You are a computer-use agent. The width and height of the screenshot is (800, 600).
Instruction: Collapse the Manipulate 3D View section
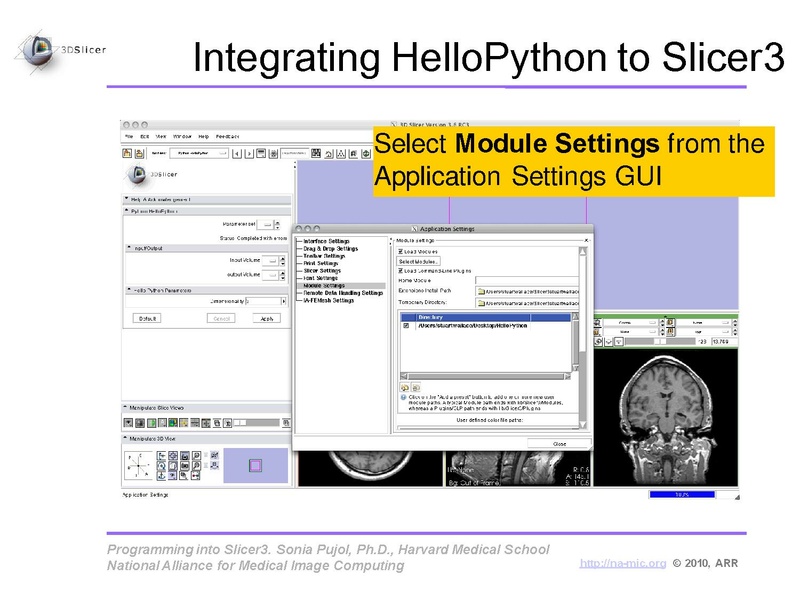[x=207, y=439]
